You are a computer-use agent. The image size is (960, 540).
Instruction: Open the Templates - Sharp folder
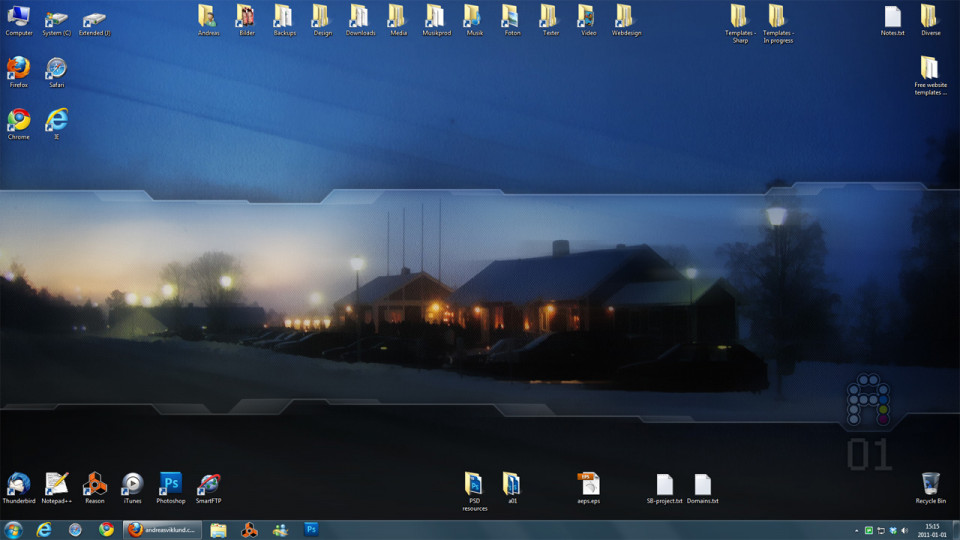click(740, 24)
